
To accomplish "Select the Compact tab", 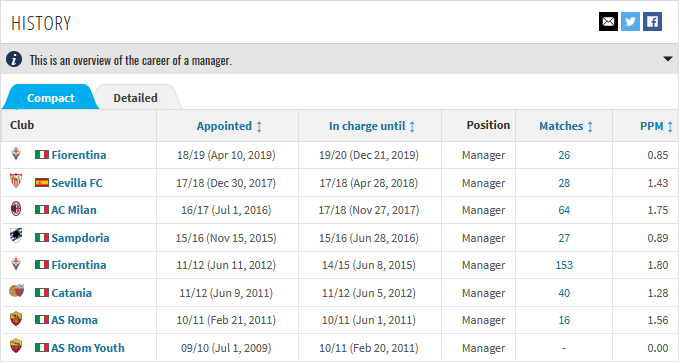I will click(51, 98).
